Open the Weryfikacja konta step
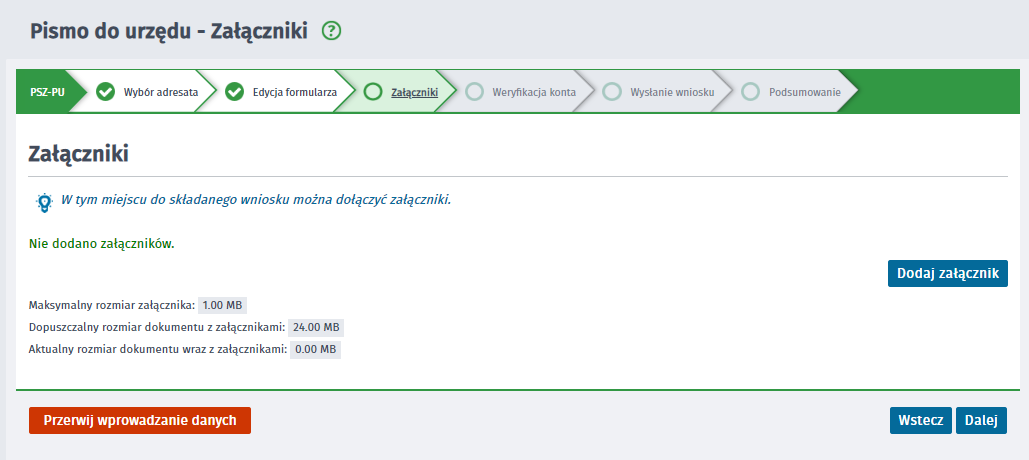This screenshot has width=1029, height=460. click(534, 93)
